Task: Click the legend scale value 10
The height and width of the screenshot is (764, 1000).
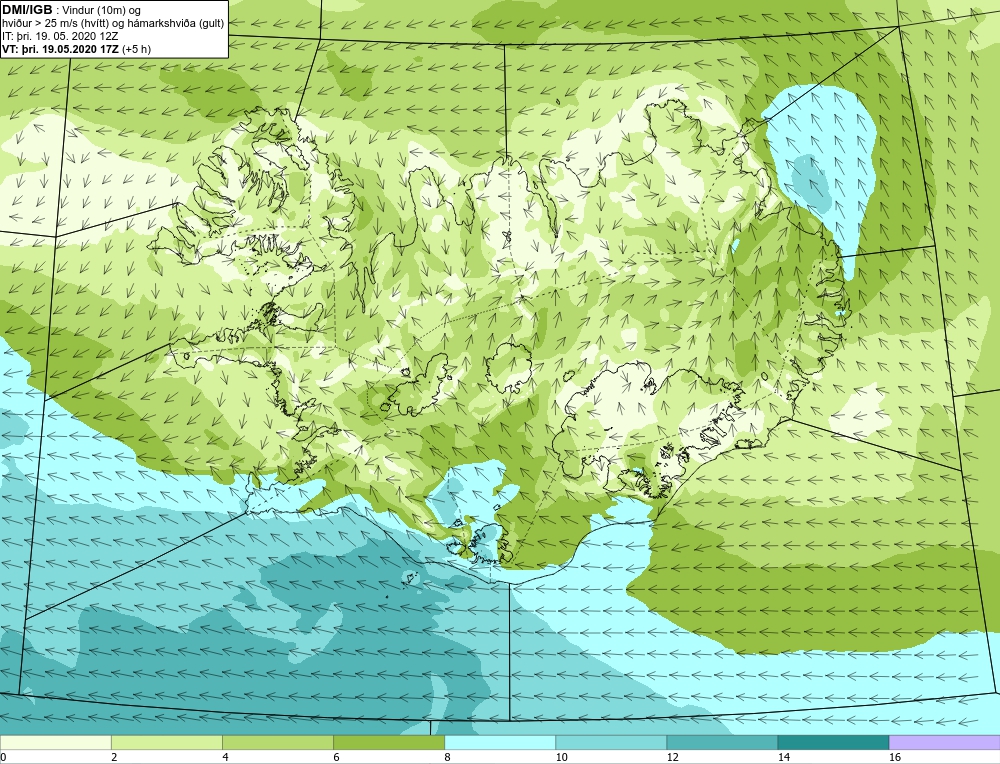Action: pyautogui.click(x=561, y=758)
